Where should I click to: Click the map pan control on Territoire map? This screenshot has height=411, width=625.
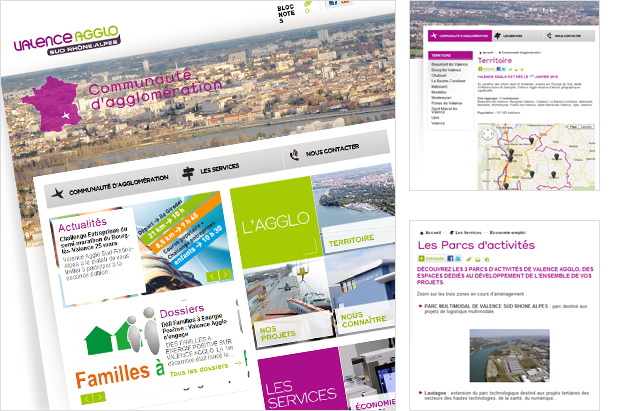[x=487, y=134]
